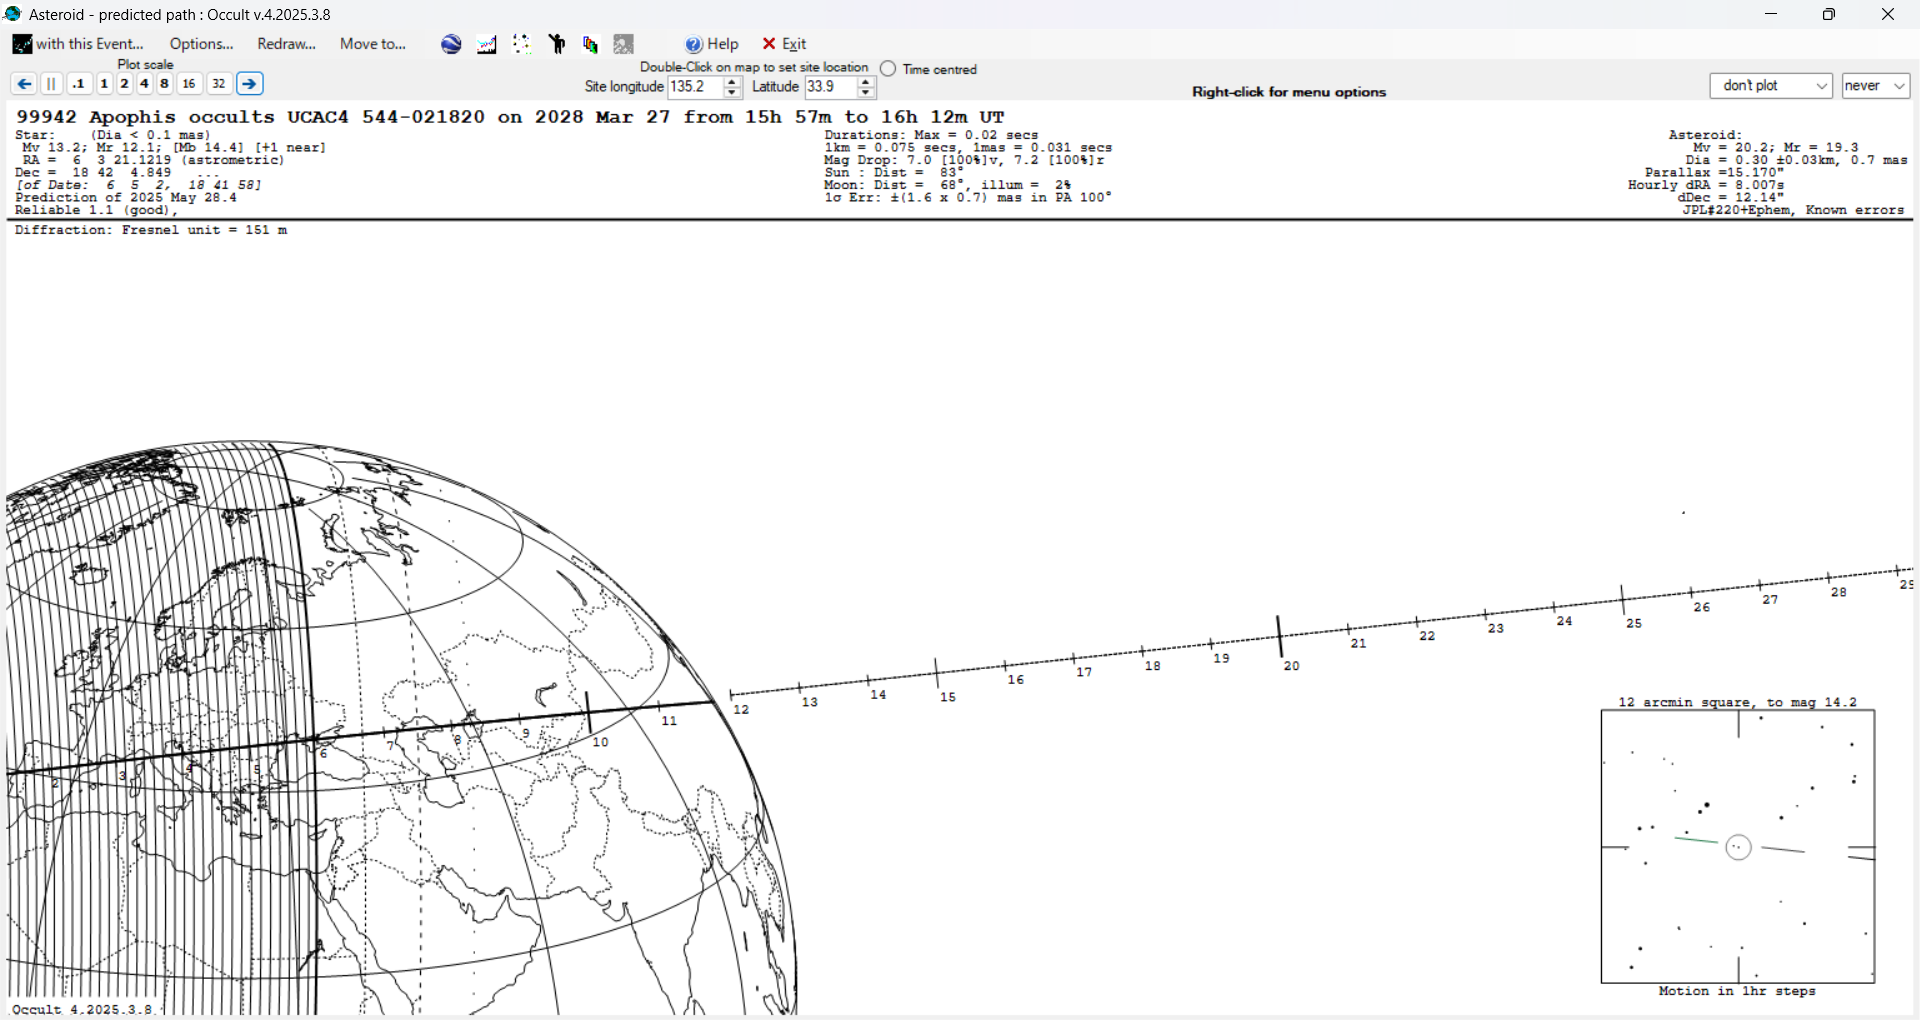Decrease Site longitude with down spinner
This screenshot has height=1020, width=1920.
coord(732,93)
